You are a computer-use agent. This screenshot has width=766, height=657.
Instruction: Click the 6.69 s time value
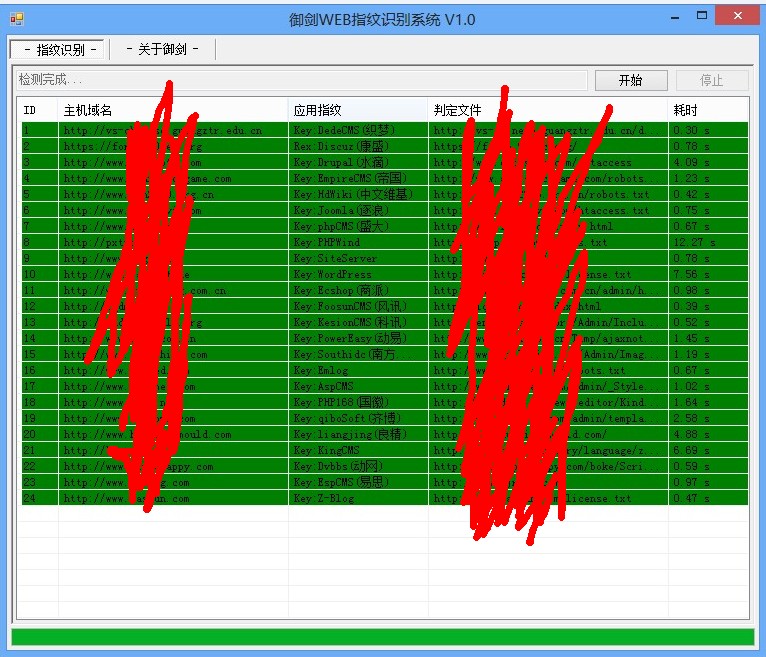pyautogui.click(x=691, y=450)
